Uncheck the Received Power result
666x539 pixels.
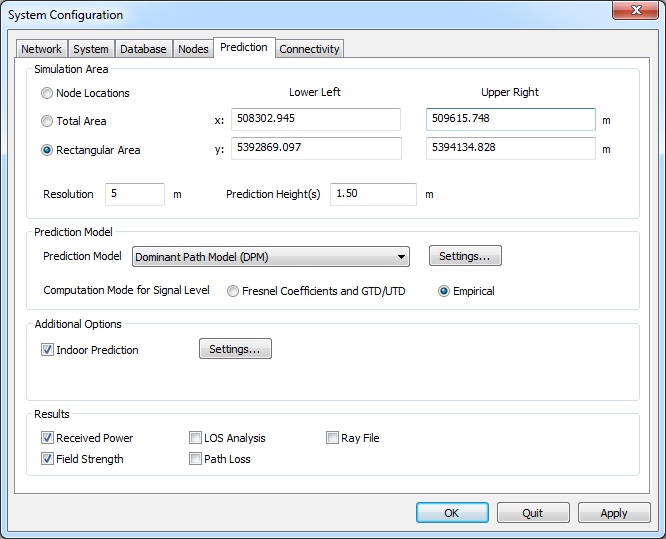(x=48, y=438)
